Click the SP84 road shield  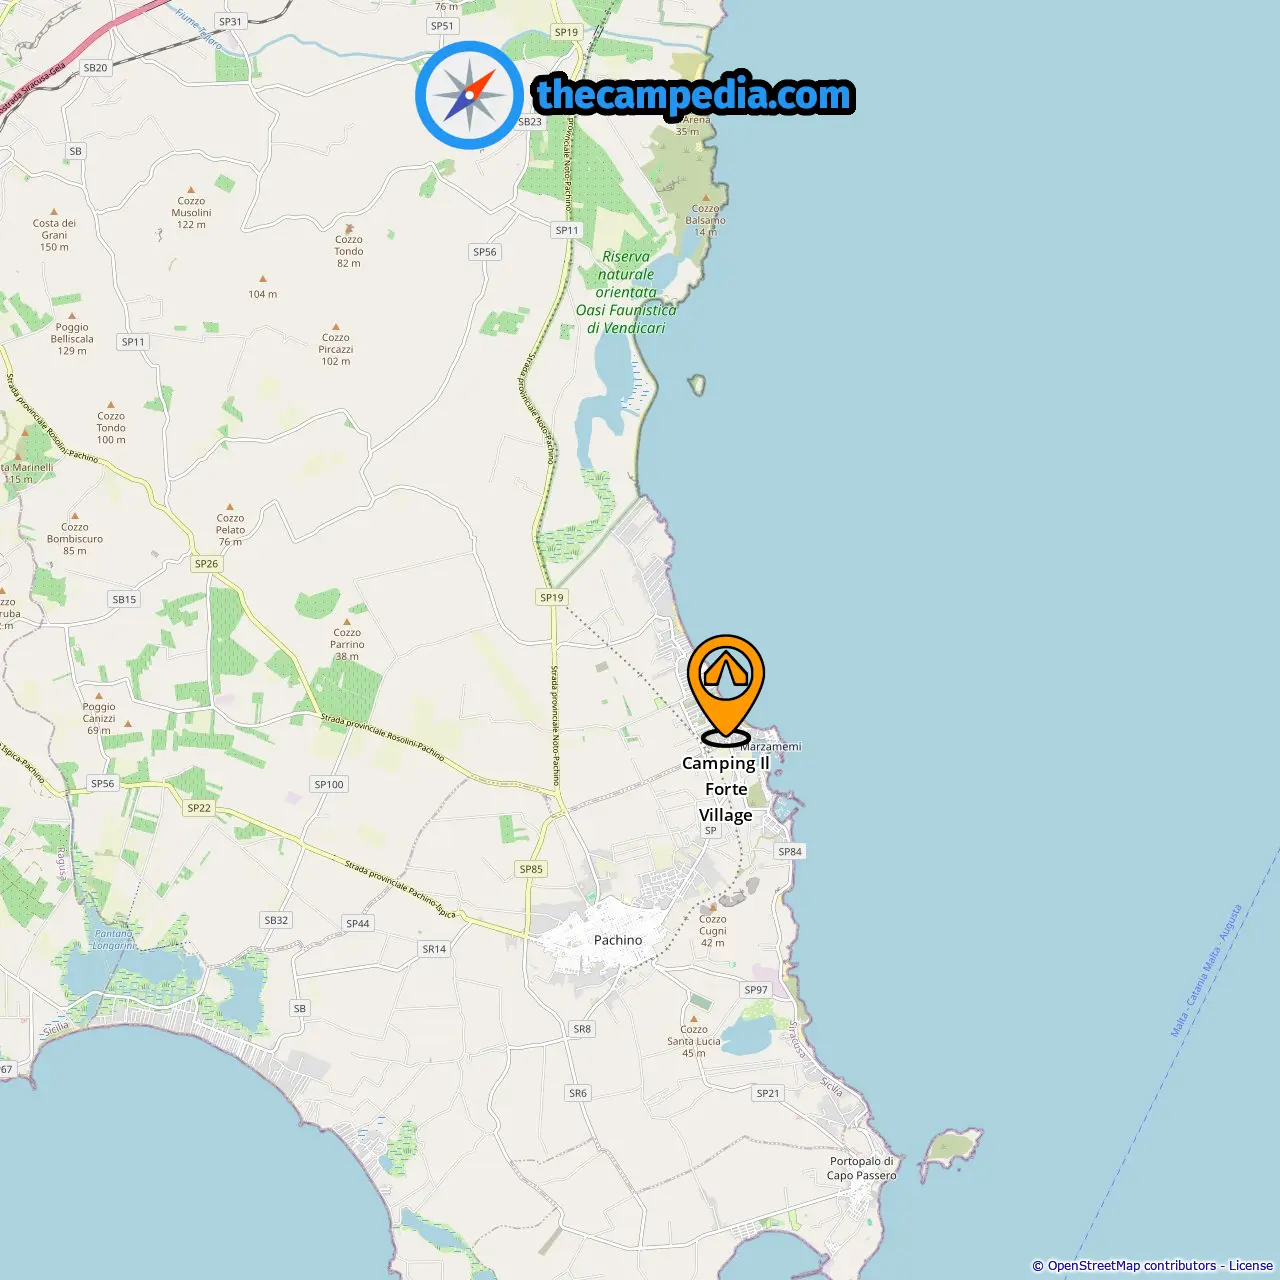coord(790,852)
